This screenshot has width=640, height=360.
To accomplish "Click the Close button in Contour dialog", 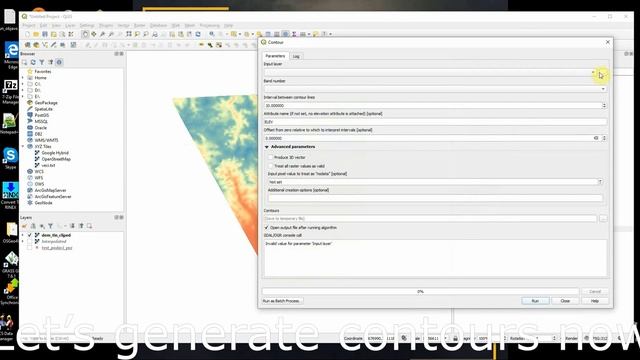I will tap(565, 301).
